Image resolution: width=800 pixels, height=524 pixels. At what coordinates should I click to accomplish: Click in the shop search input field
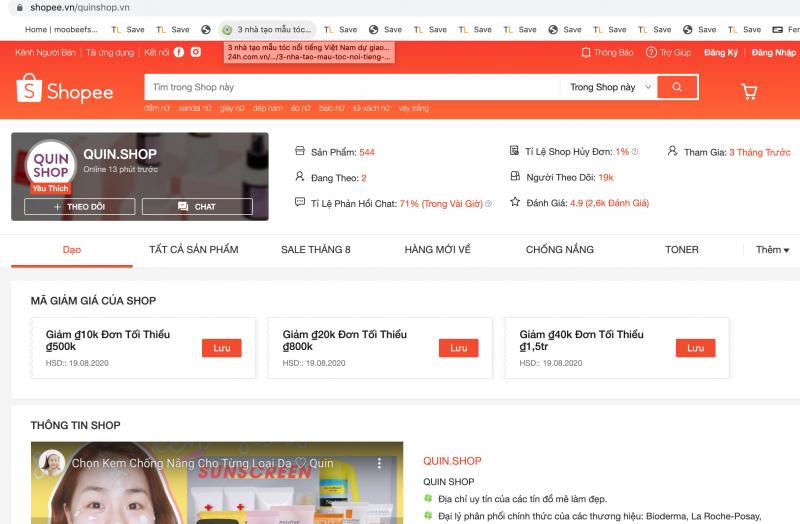click(350, 88)
